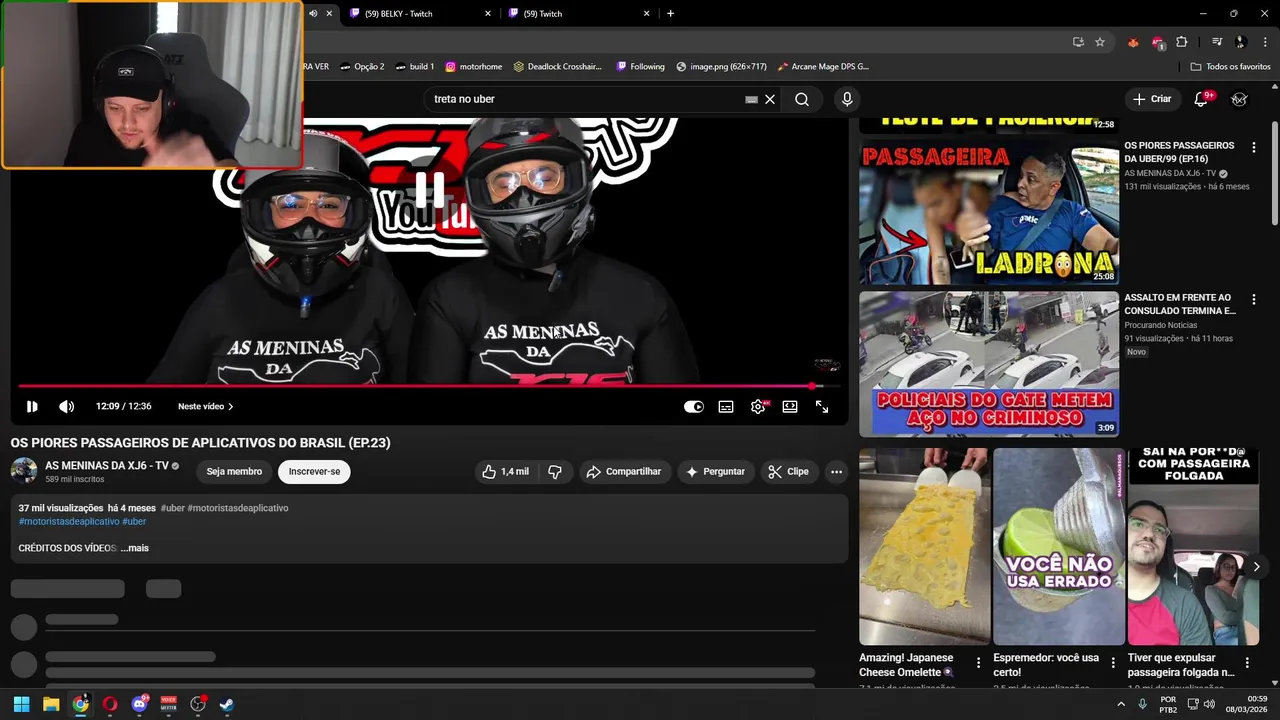Switch to the '(59) Twitch' tab
Viewport: 1280px width, 720px height.
pyautogui.click(x=580, y=14)
